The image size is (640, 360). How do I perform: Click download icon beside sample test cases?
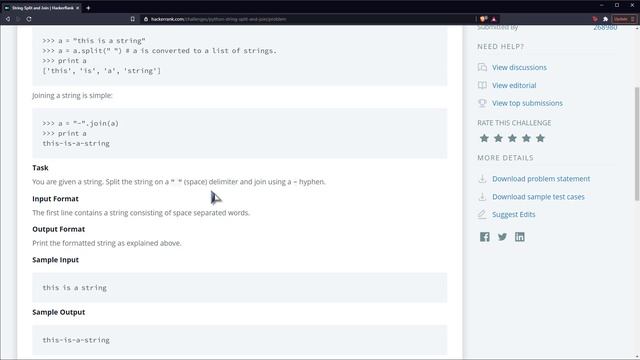coord(482,196)
